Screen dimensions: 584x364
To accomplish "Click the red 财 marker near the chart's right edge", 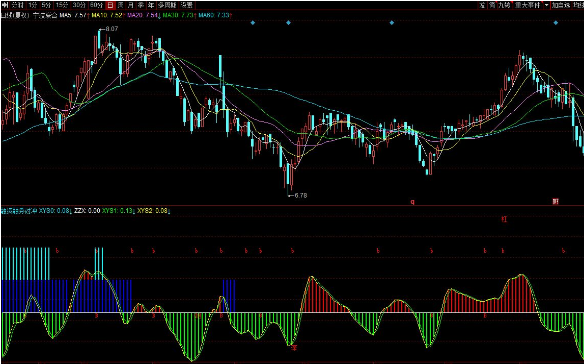I will point(555,202).
